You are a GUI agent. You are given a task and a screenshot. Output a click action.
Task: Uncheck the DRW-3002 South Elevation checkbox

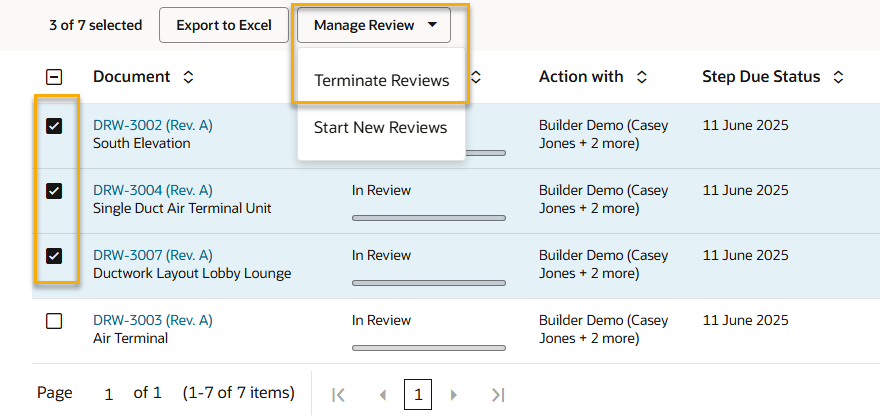pos(55,126)
